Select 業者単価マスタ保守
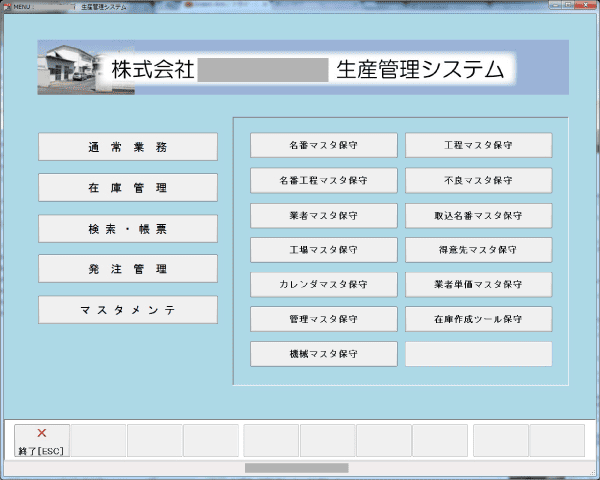The height and width of the screenshot is (480, 600). [478, 284]
